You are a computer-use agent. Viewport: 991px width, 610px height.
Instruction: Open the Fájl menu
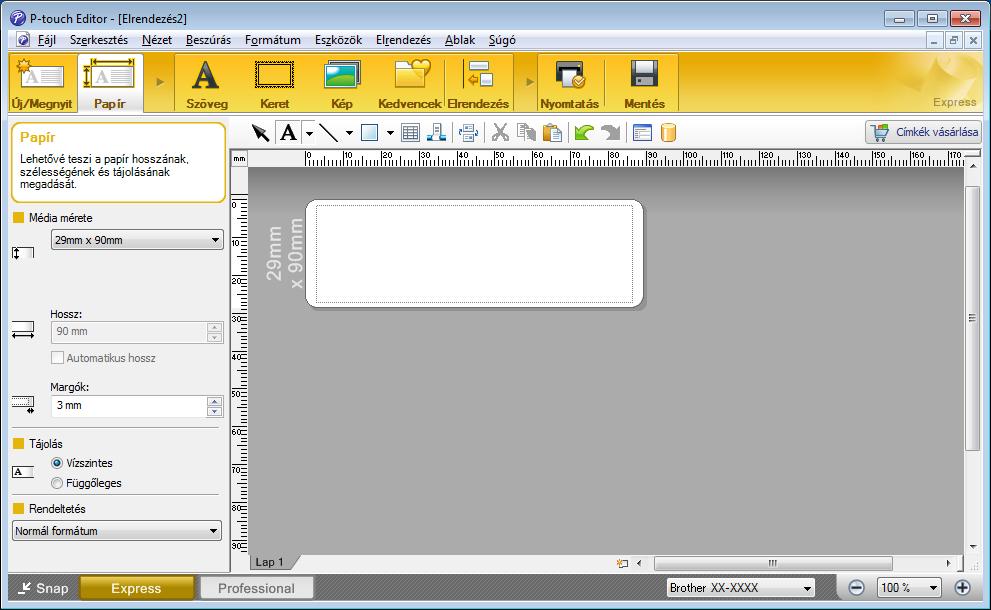pyautogui.click(x=47, y=40)
